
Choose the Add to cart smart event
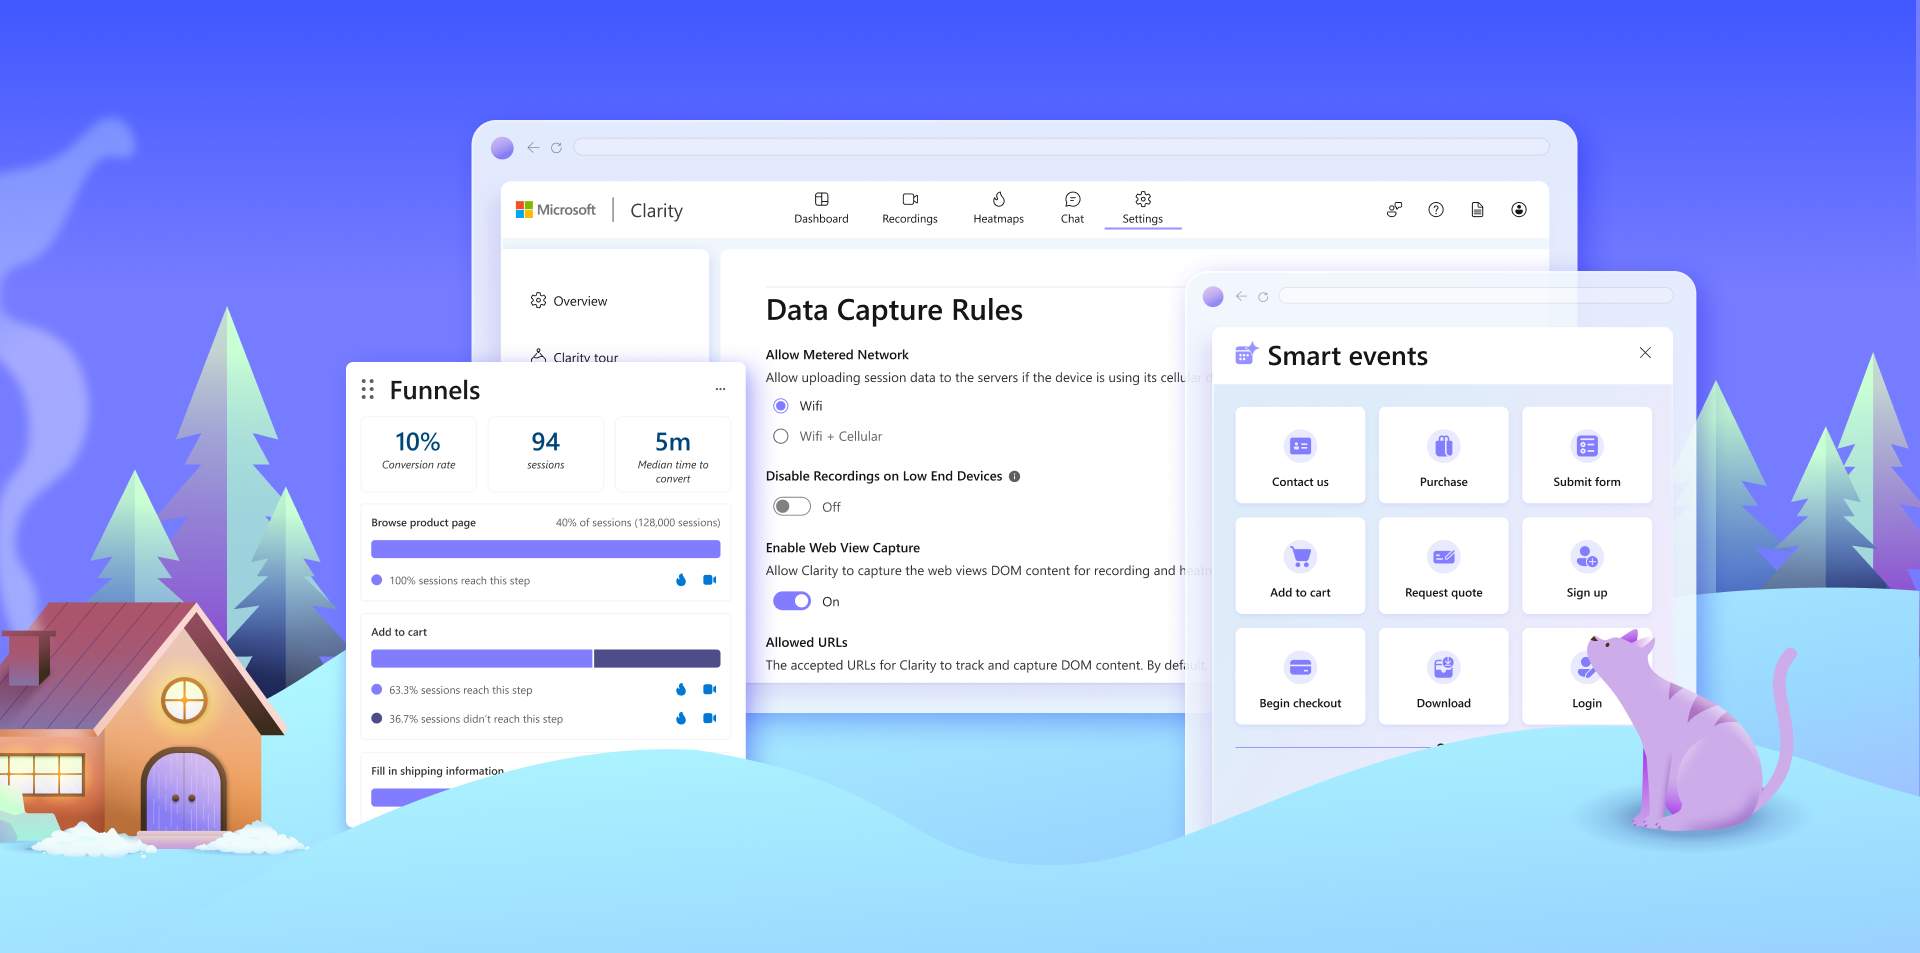(x=1300, y=566)
